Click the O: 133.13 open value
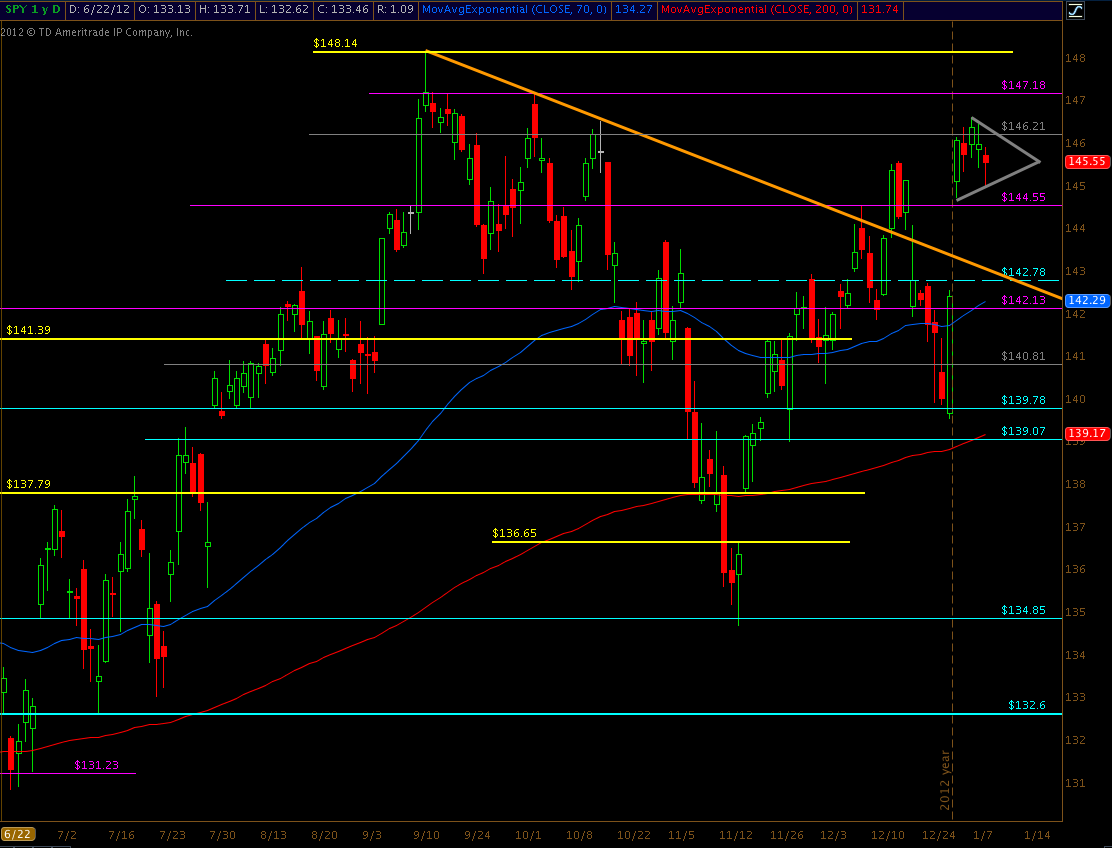The image size is (1112, 848). pyautogui.click(x=166, y=9)
